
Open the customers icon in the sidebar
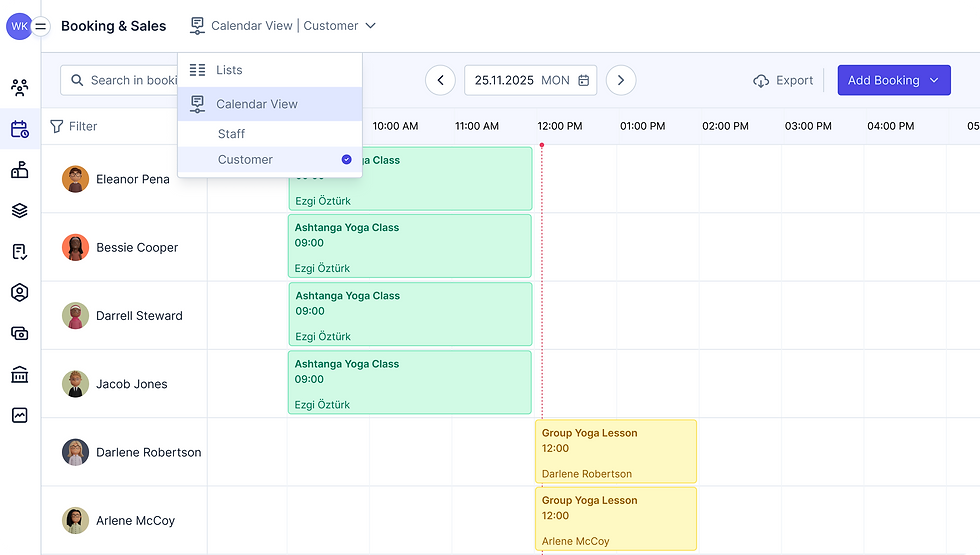click(20, 88)
